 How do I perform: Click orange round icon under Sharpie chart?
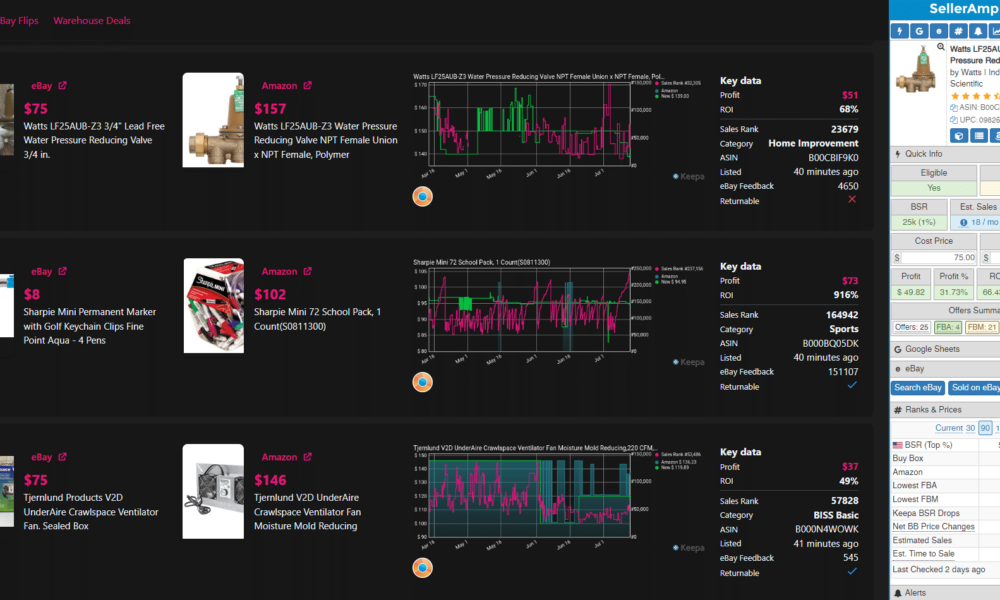(x=422, y=382)
